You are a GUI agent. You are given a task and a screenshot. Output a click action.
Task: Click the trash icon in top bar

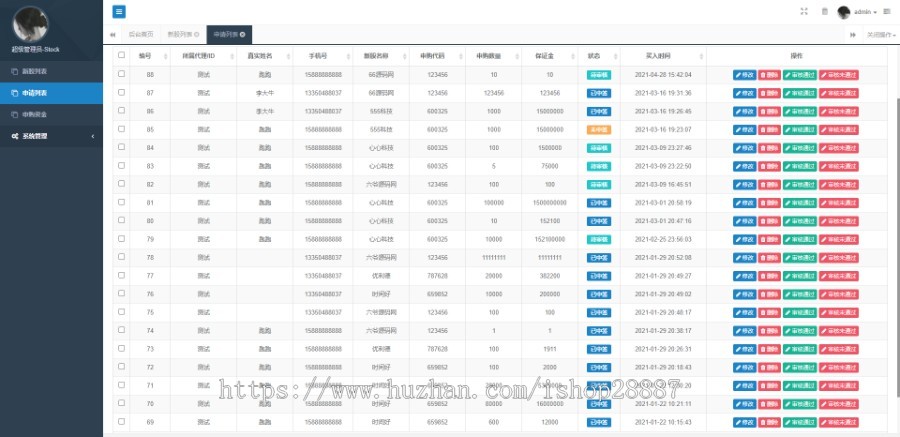click(825, 11)
